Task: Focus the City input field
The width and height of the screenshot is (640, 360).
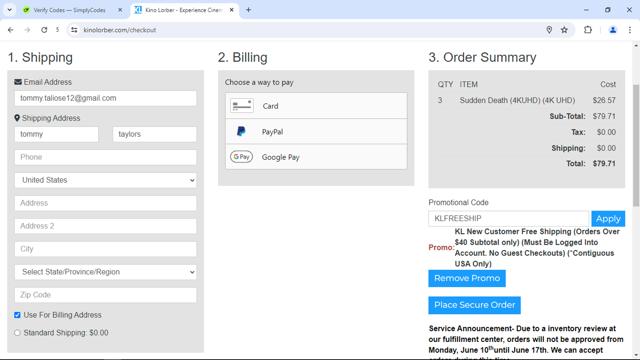Action: pos(105,249)
